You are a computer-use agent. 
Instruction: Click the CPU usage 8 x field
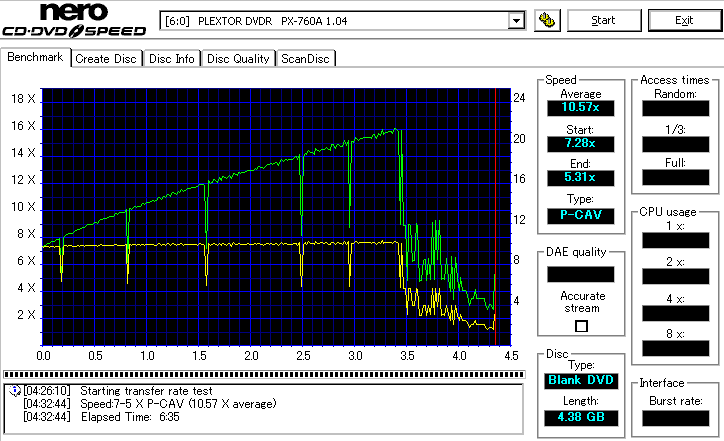point(676,348)
